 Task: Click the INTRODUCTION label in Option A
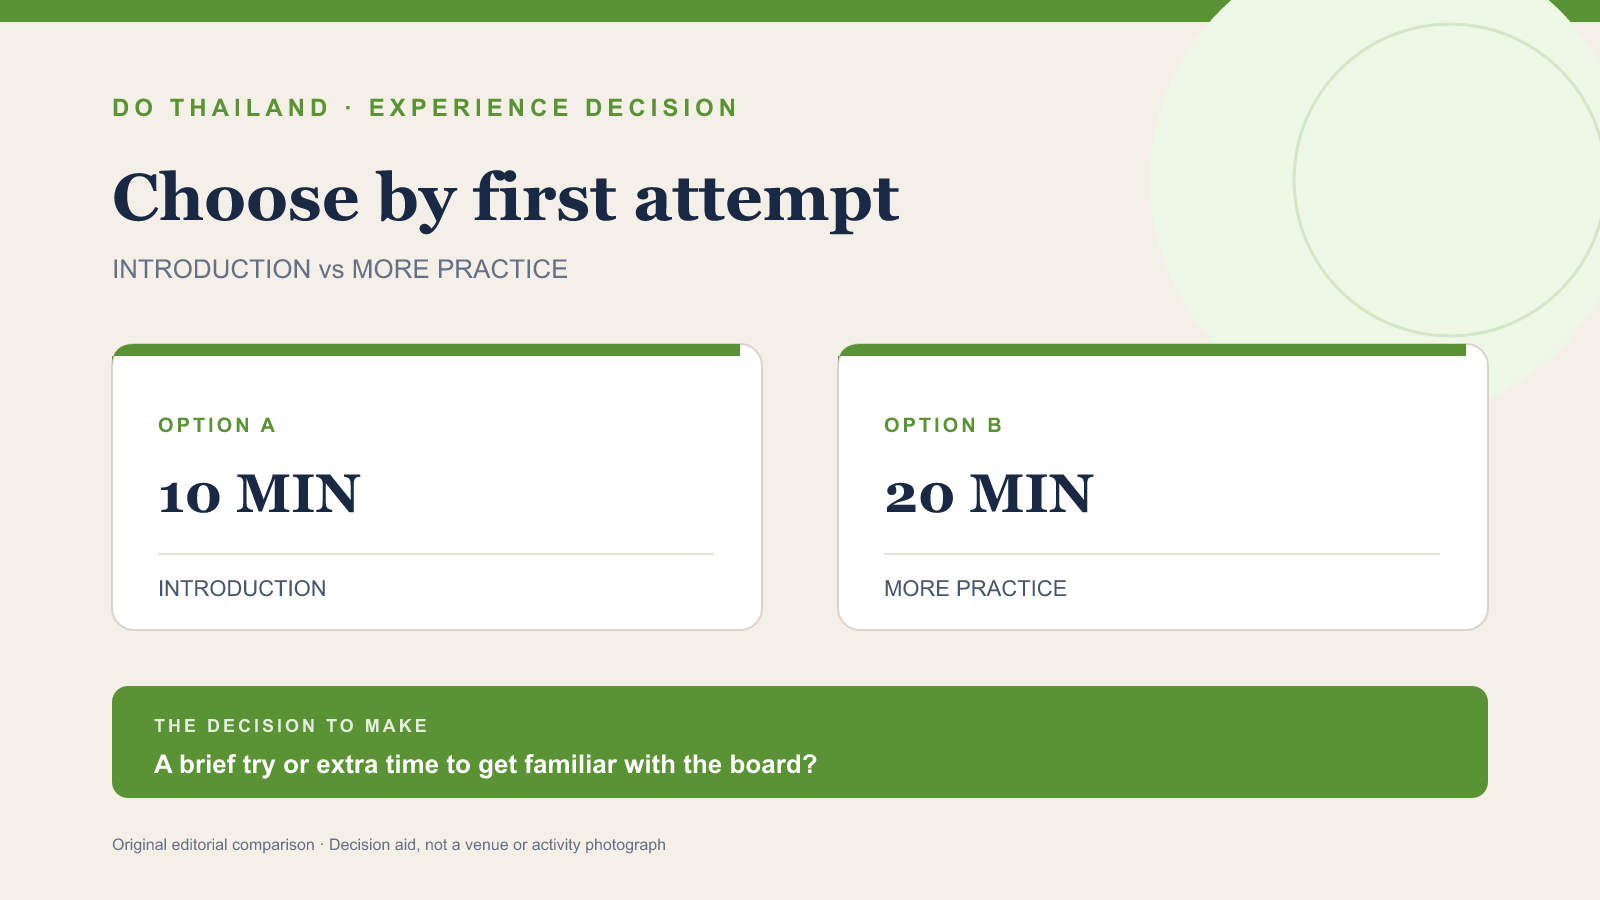(242, 588)
